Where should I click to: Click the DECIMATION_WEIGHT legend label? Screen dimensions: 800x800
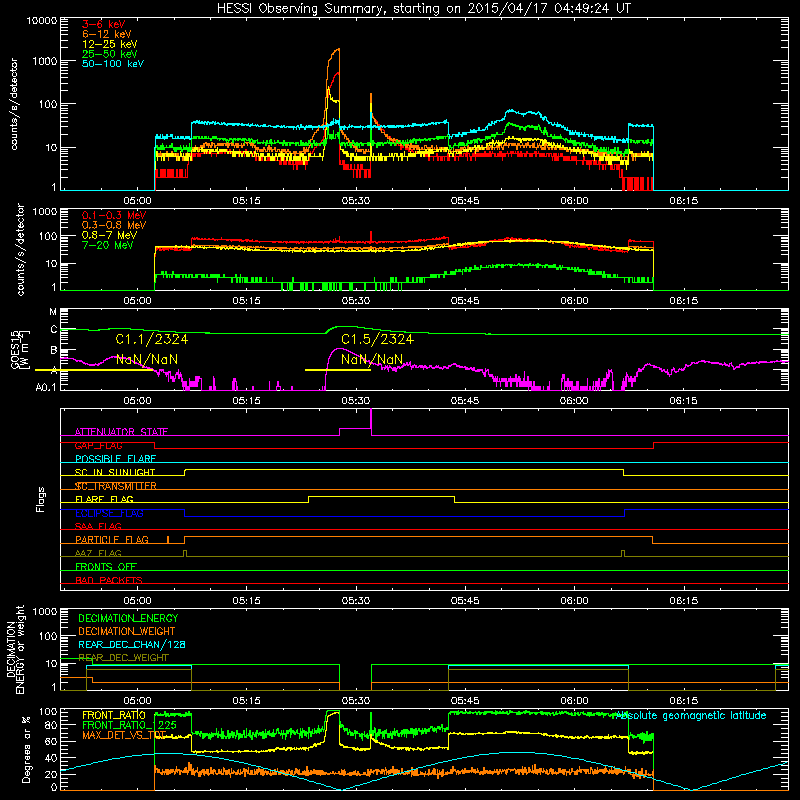127,631
